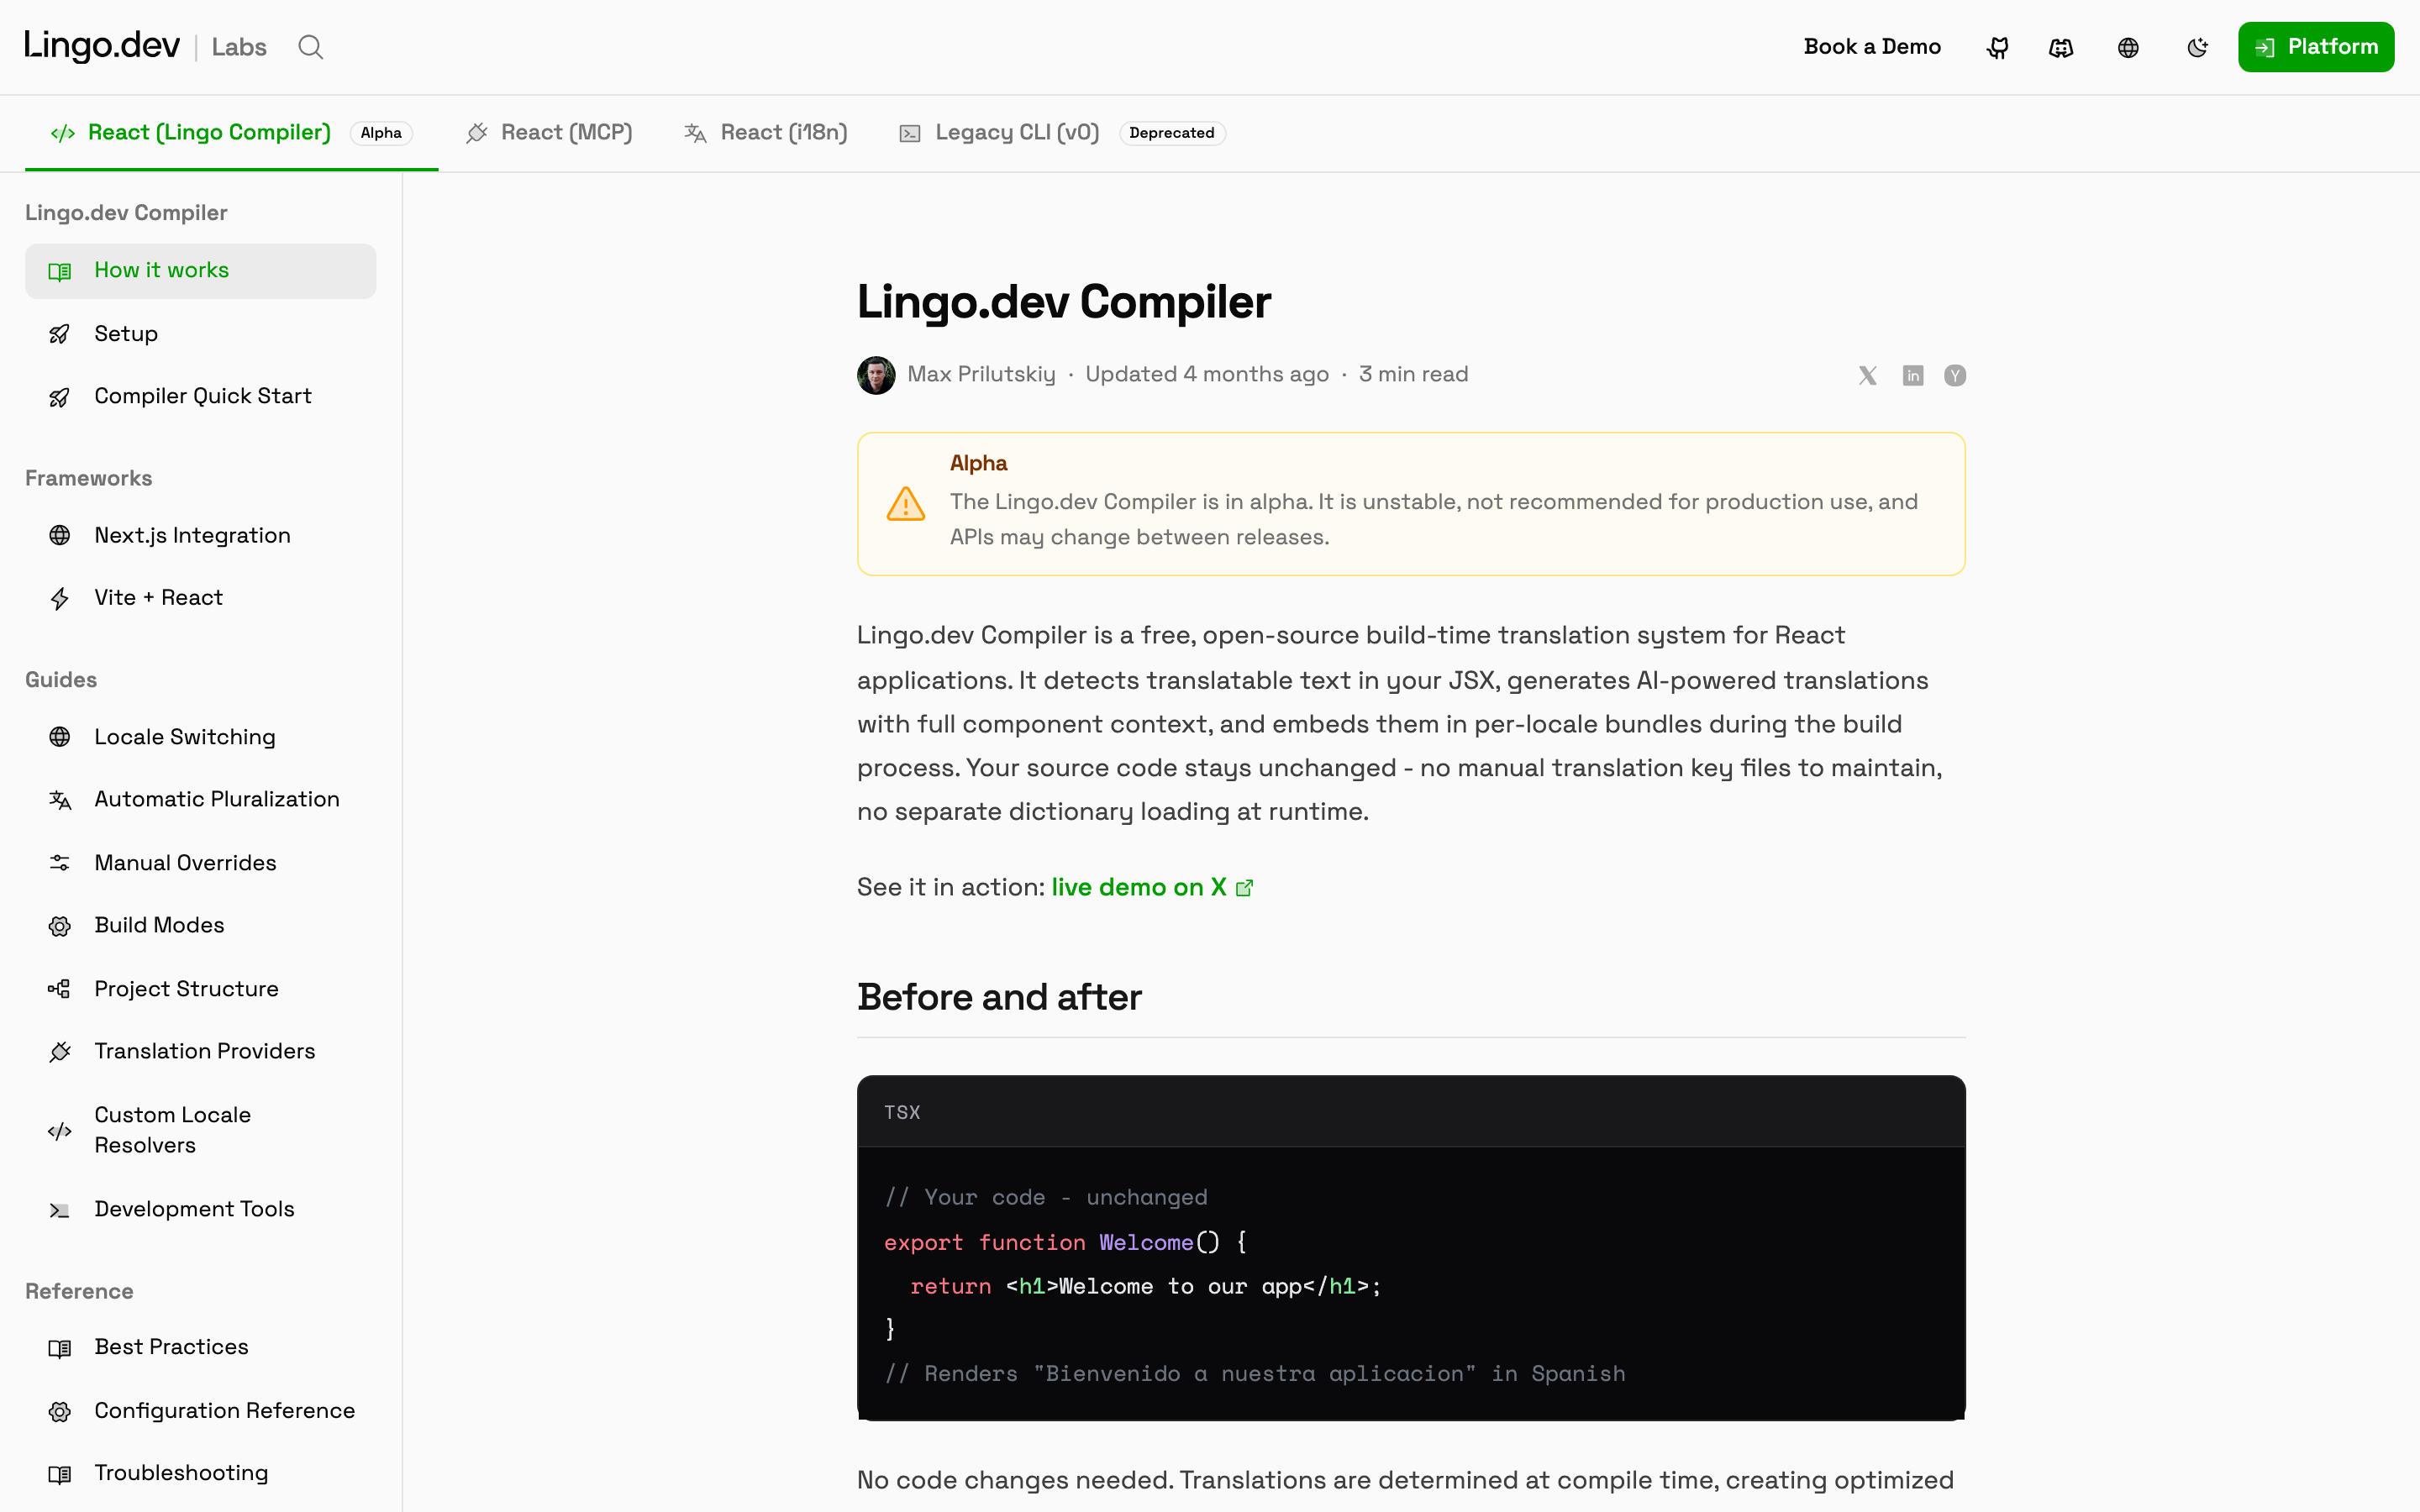
Task: Open Setup sidebar item
Action: coord(200,334)
